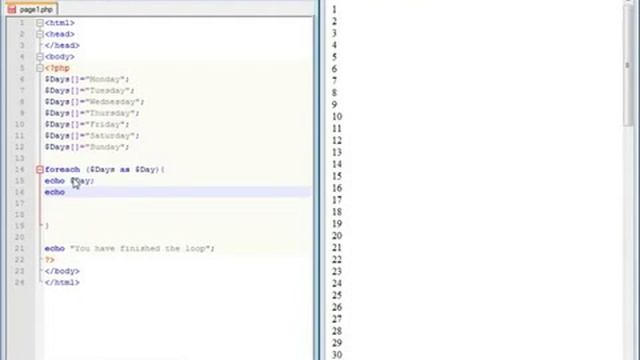Click the number 18 in the browser output
The height and width of the screenshot is (360, 640).
[337, 212]
